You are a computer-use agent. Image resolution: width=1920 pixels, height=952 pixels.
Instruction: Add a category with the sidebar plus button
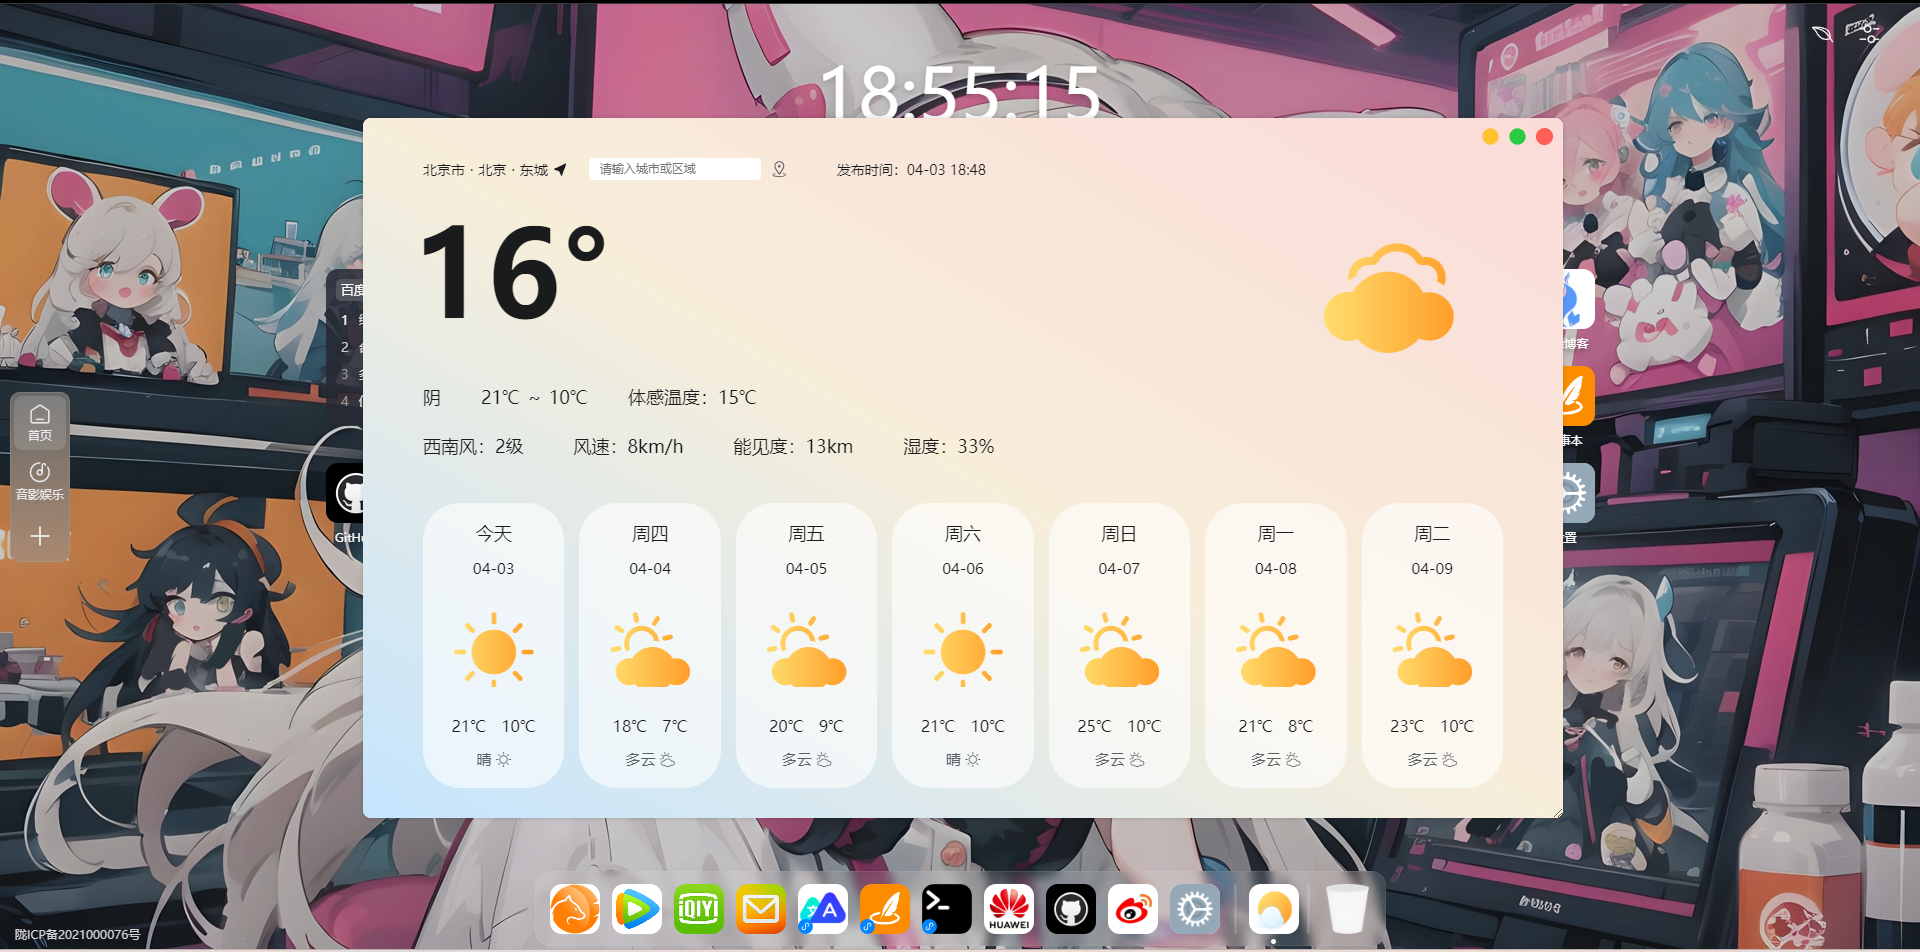[x=40, y=537]
